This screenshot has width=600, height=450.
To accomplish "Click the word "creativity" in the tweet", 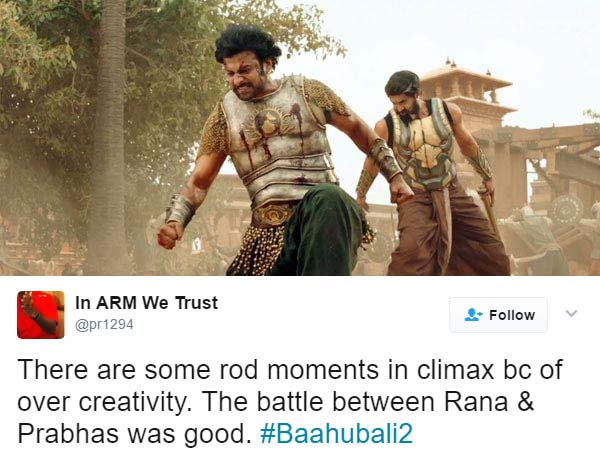I will 133,403.
